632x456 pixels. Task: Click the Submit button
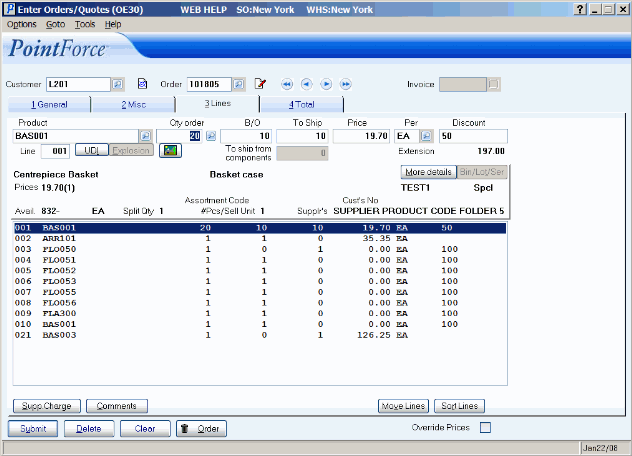(x=33, y=429)
